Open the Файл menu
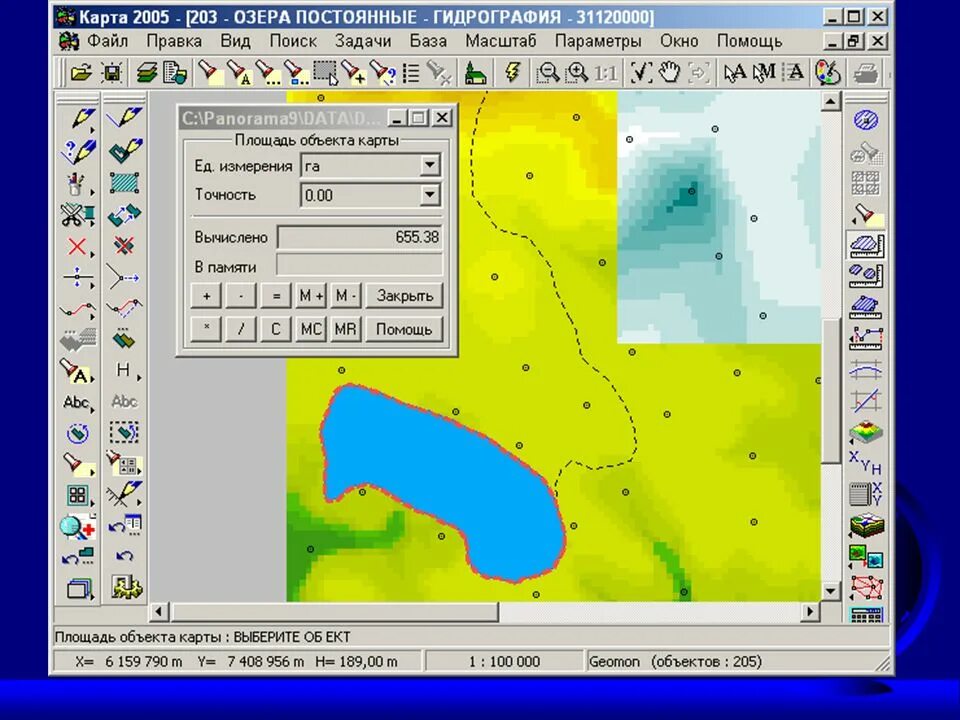 click(x=108, y=41)
